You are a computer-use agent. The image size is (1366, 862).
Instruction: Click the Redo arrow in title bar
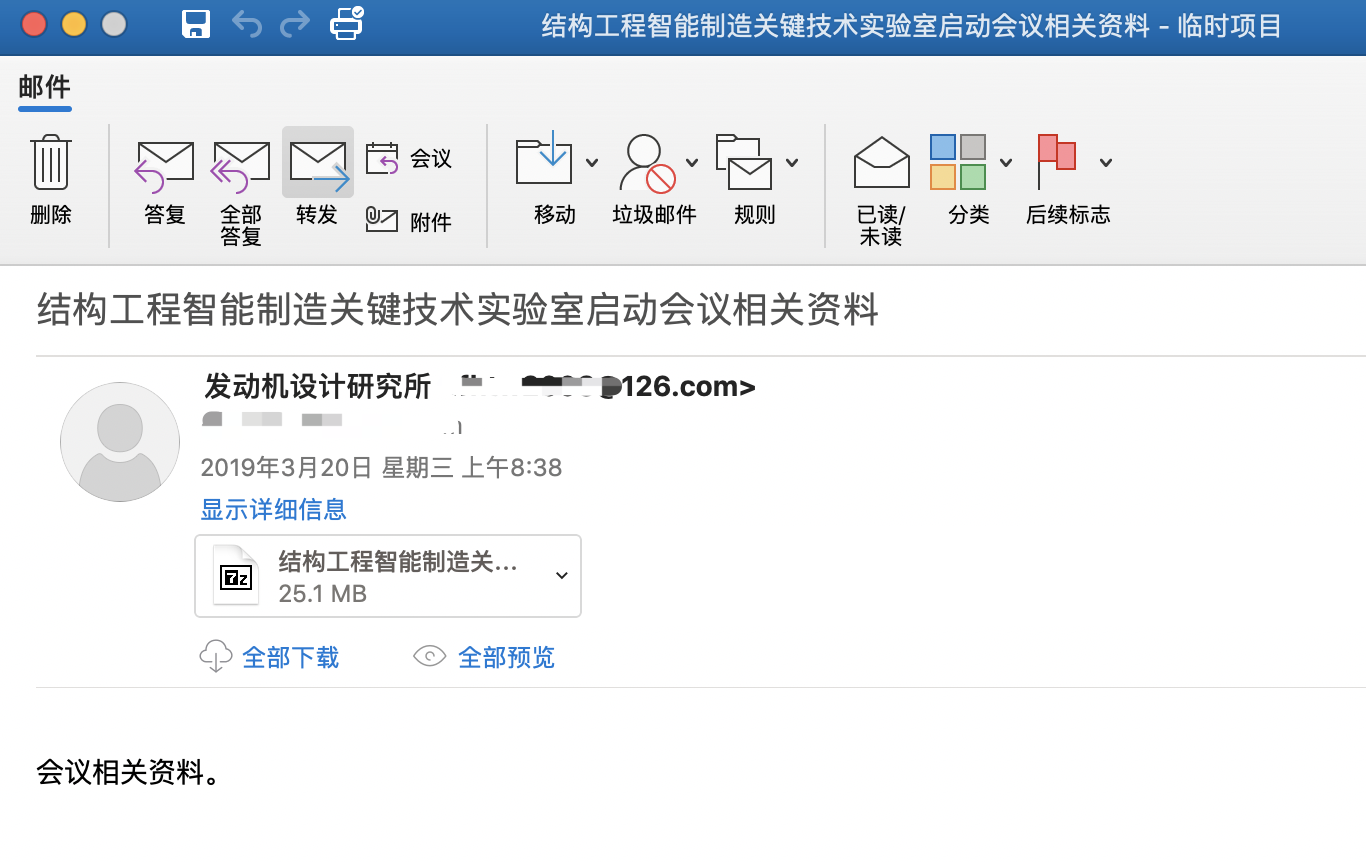point(294,24)
